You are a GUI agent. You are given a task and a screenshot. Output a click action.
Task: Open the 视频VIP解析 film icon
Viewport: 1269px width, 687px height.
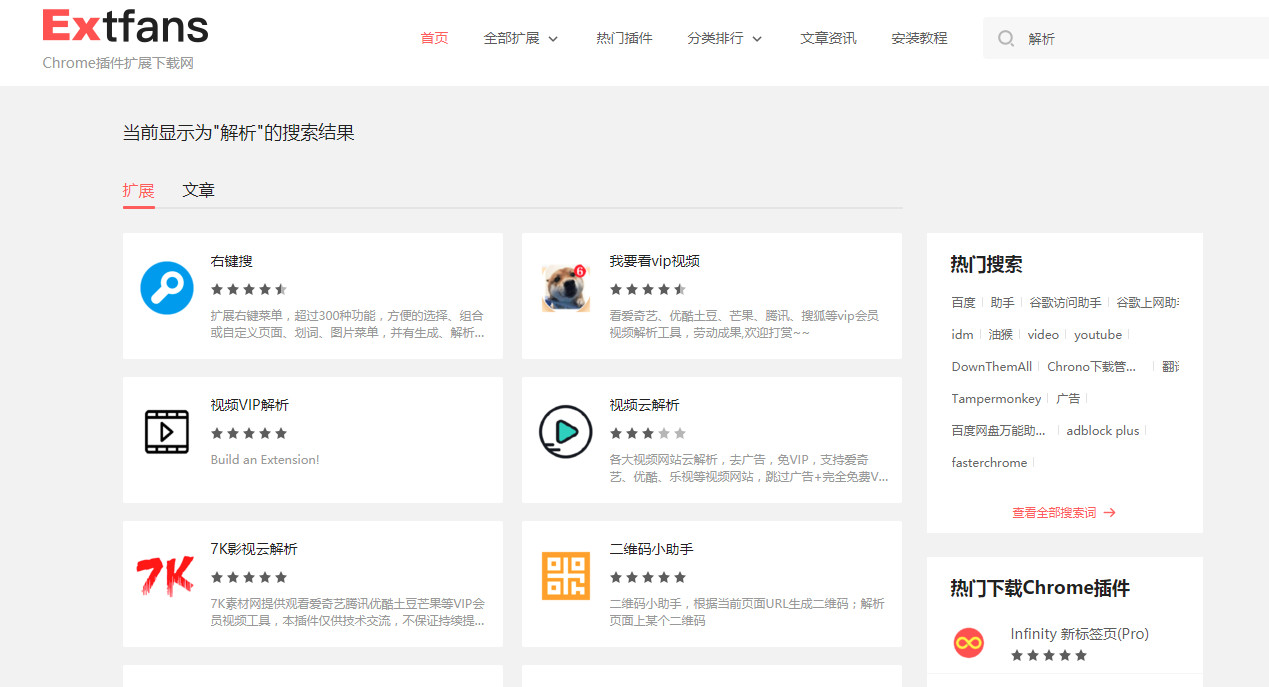pos(166,432)
